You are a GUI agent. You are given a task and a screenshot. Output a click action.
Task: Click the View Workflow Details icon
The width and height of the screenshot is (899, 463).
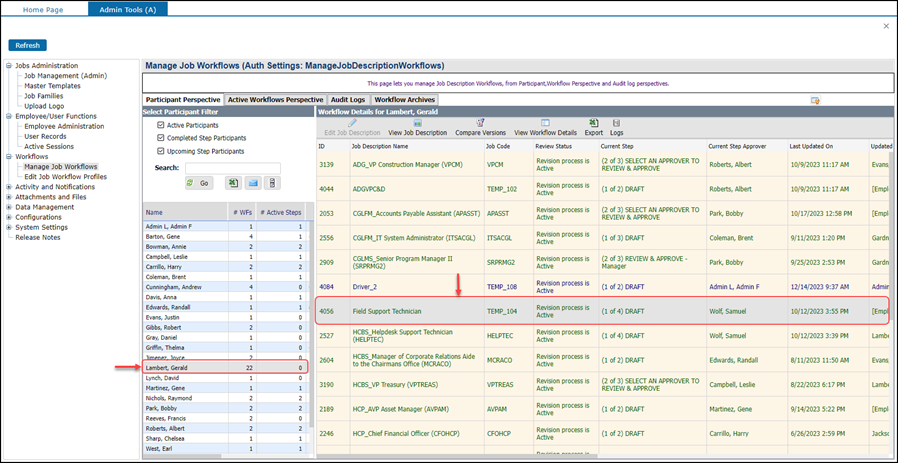point(545,122)
